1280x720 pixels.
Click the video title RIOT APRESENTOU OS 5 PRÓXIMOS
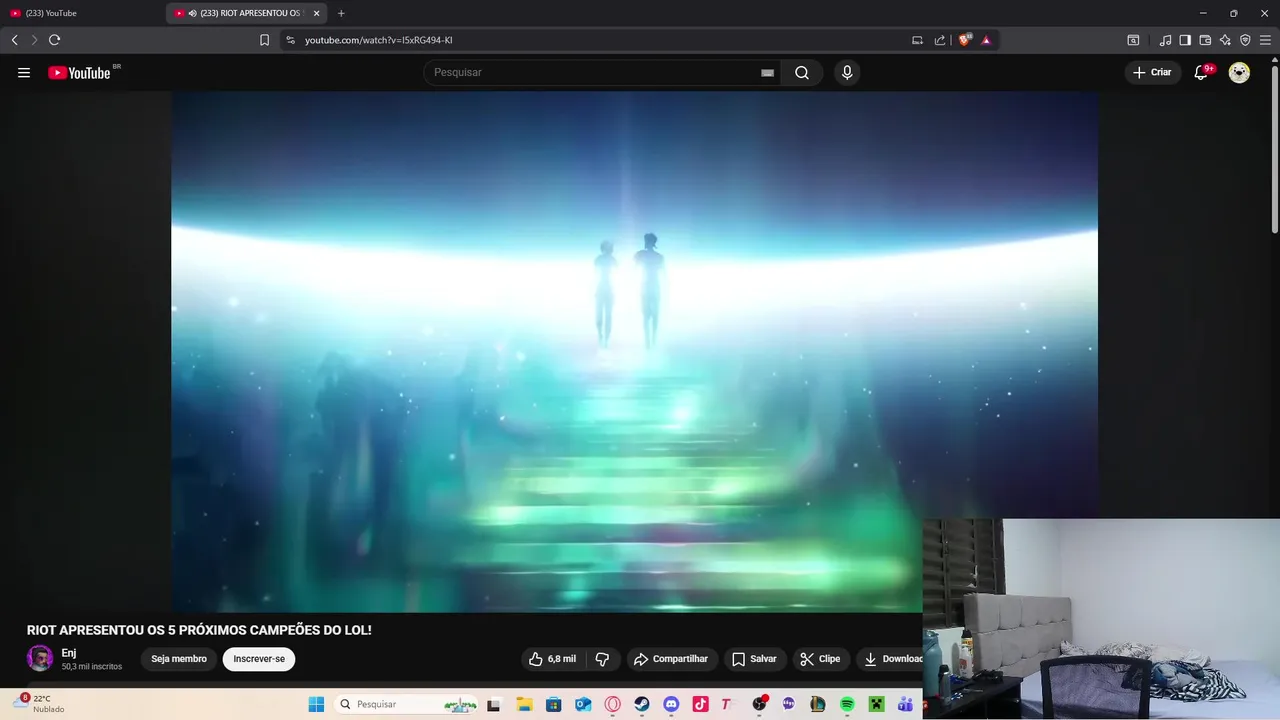coord(199,630)
